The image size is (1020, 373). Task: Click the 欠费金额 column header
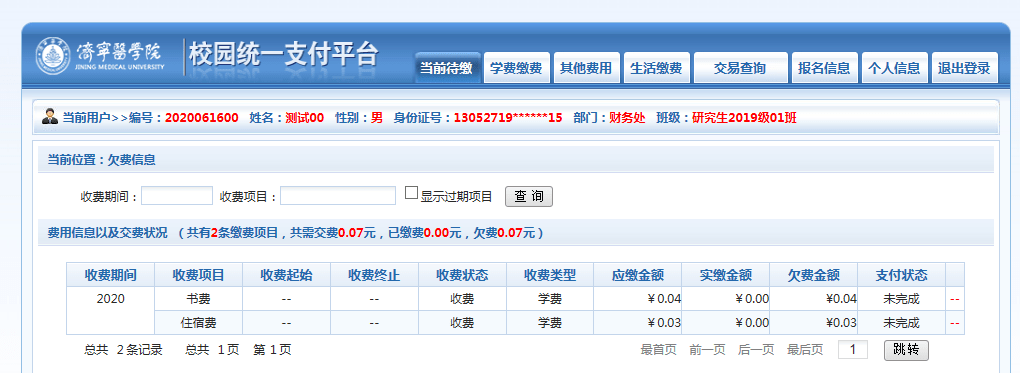point(813,275)
